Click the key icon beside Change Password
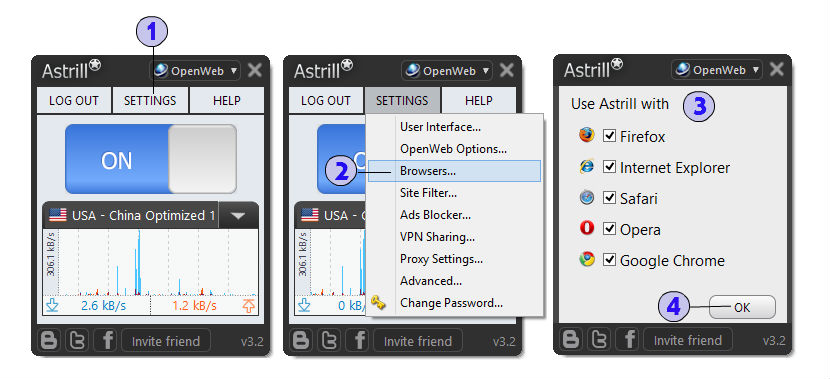 click(x=378, y=303)
